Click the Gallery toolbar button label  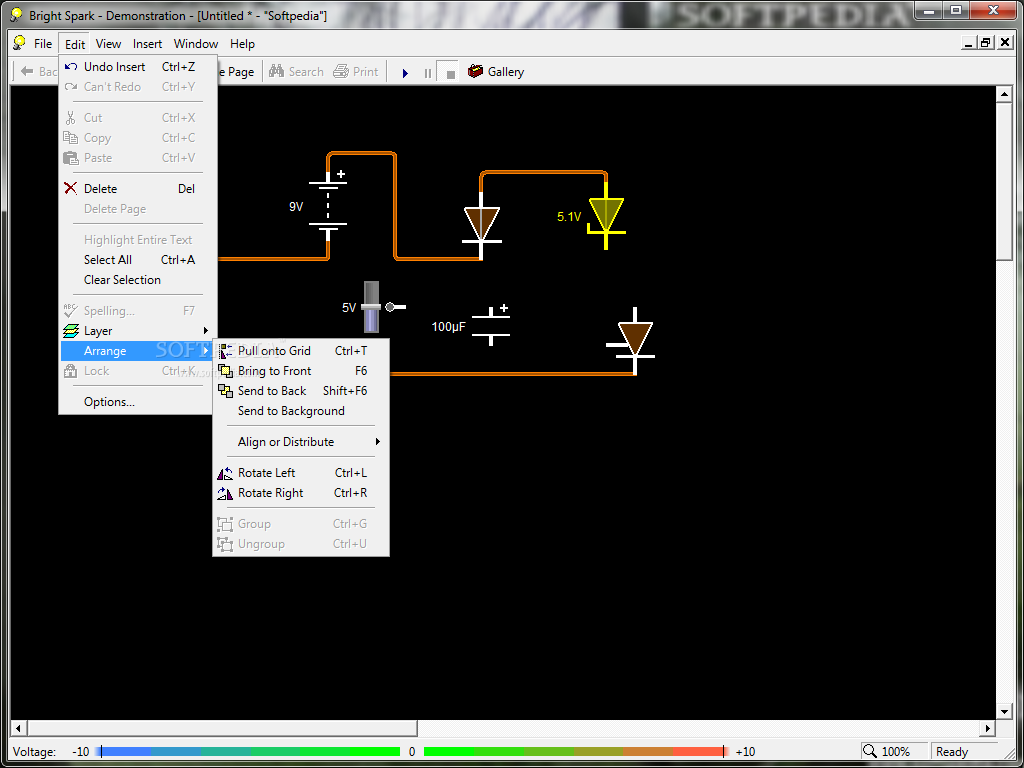coord(506,72)
